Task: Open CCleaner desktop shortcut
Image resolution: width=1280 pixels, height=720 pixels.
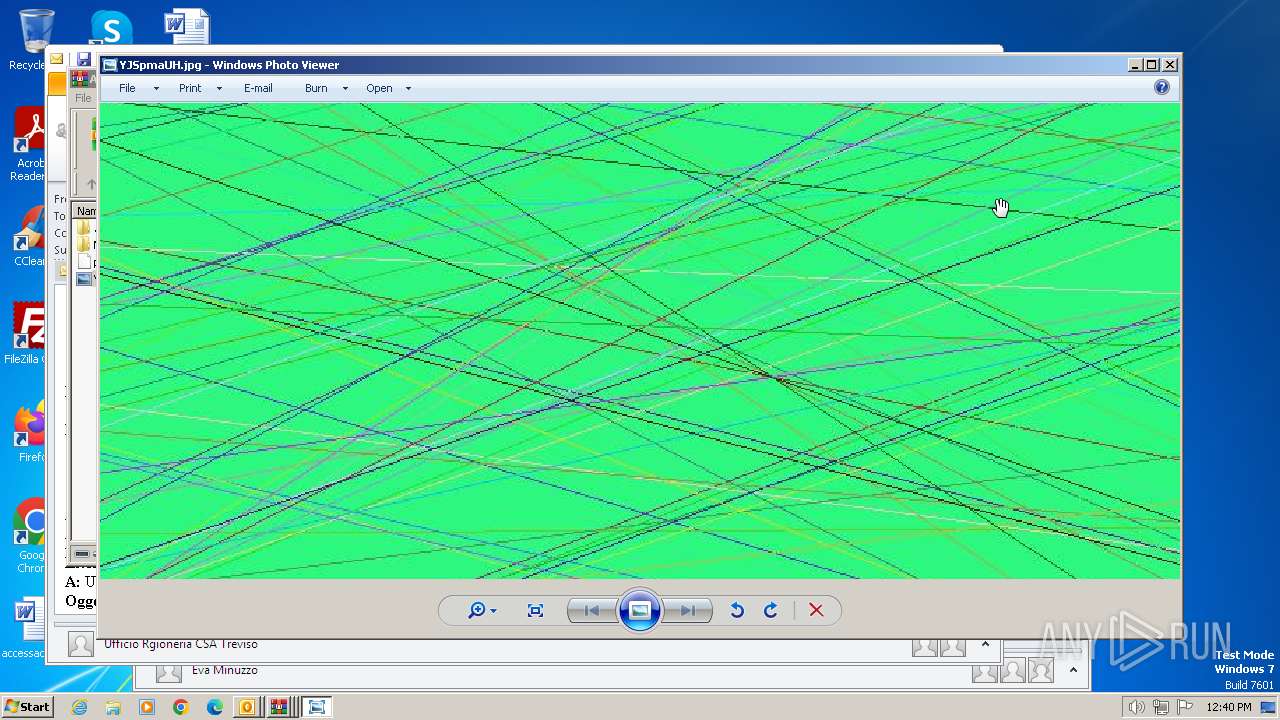Action: (30, 237)
